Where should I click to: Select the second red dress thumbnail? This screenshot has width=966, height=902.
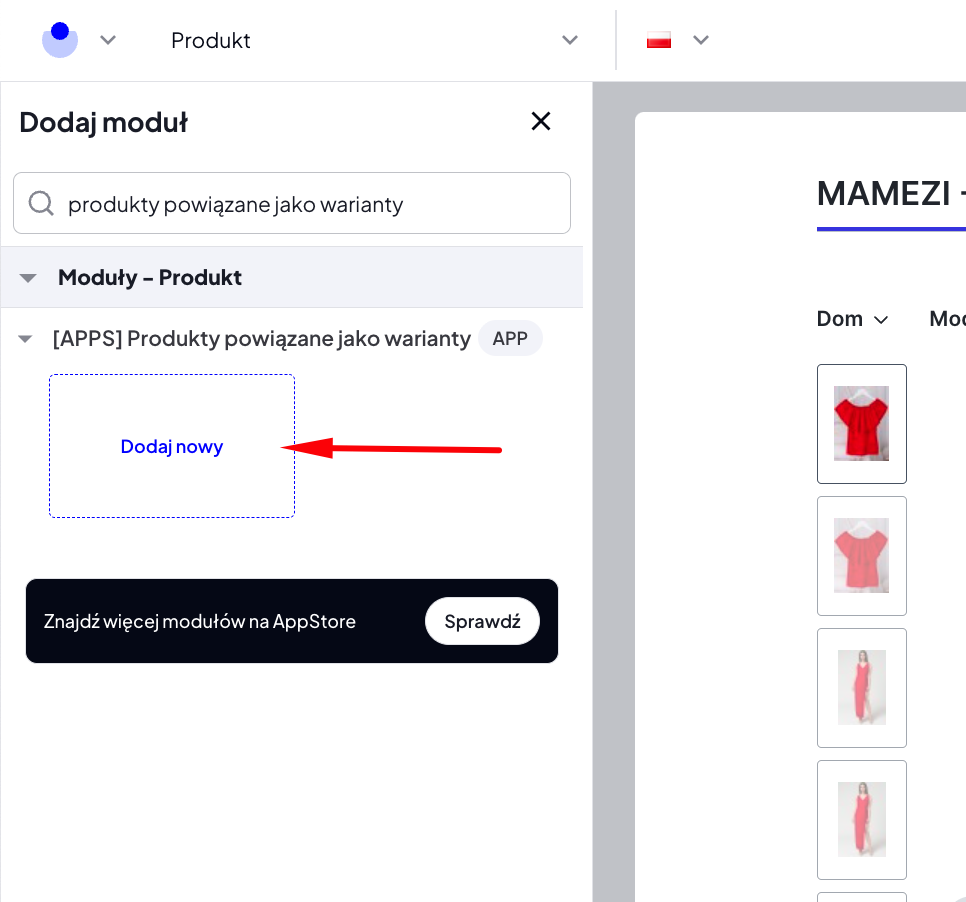pos(861,820)
